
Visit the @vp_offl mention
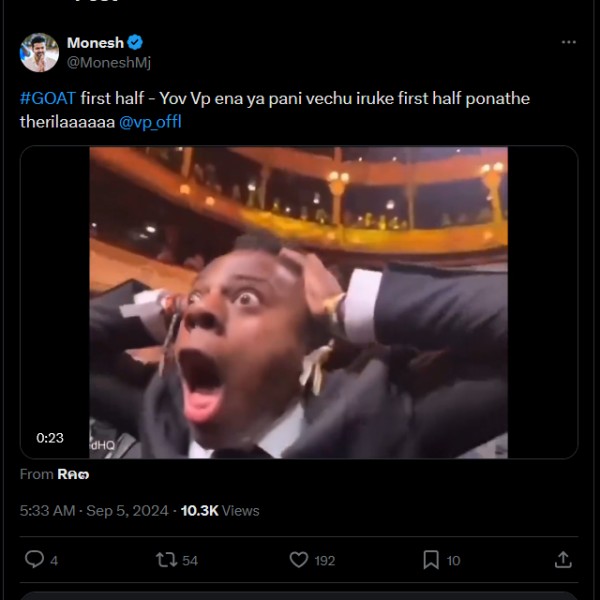click(x=150, y=120)
